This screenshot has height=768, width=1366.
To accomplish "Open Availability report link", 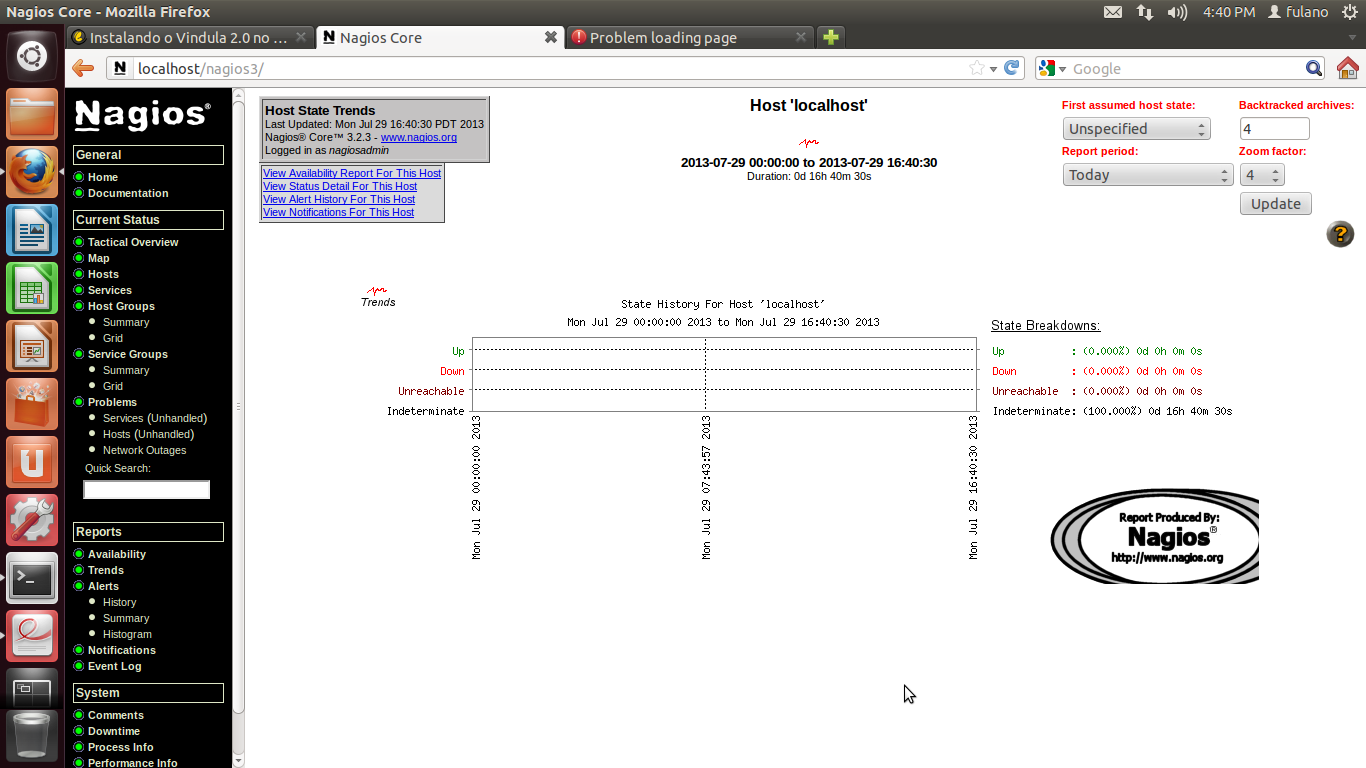I will (117, 554).
